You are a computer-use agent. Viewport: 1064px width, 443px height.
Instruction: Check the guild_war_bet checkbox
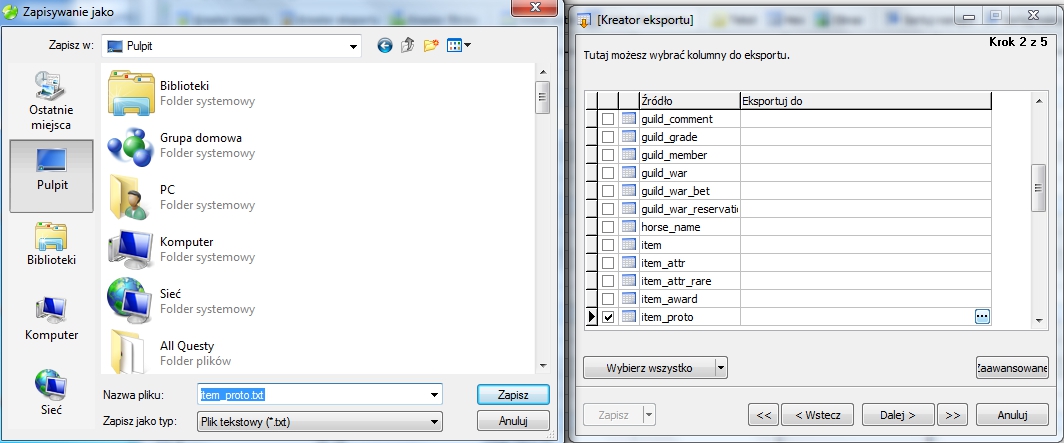[x=608, y=191]
